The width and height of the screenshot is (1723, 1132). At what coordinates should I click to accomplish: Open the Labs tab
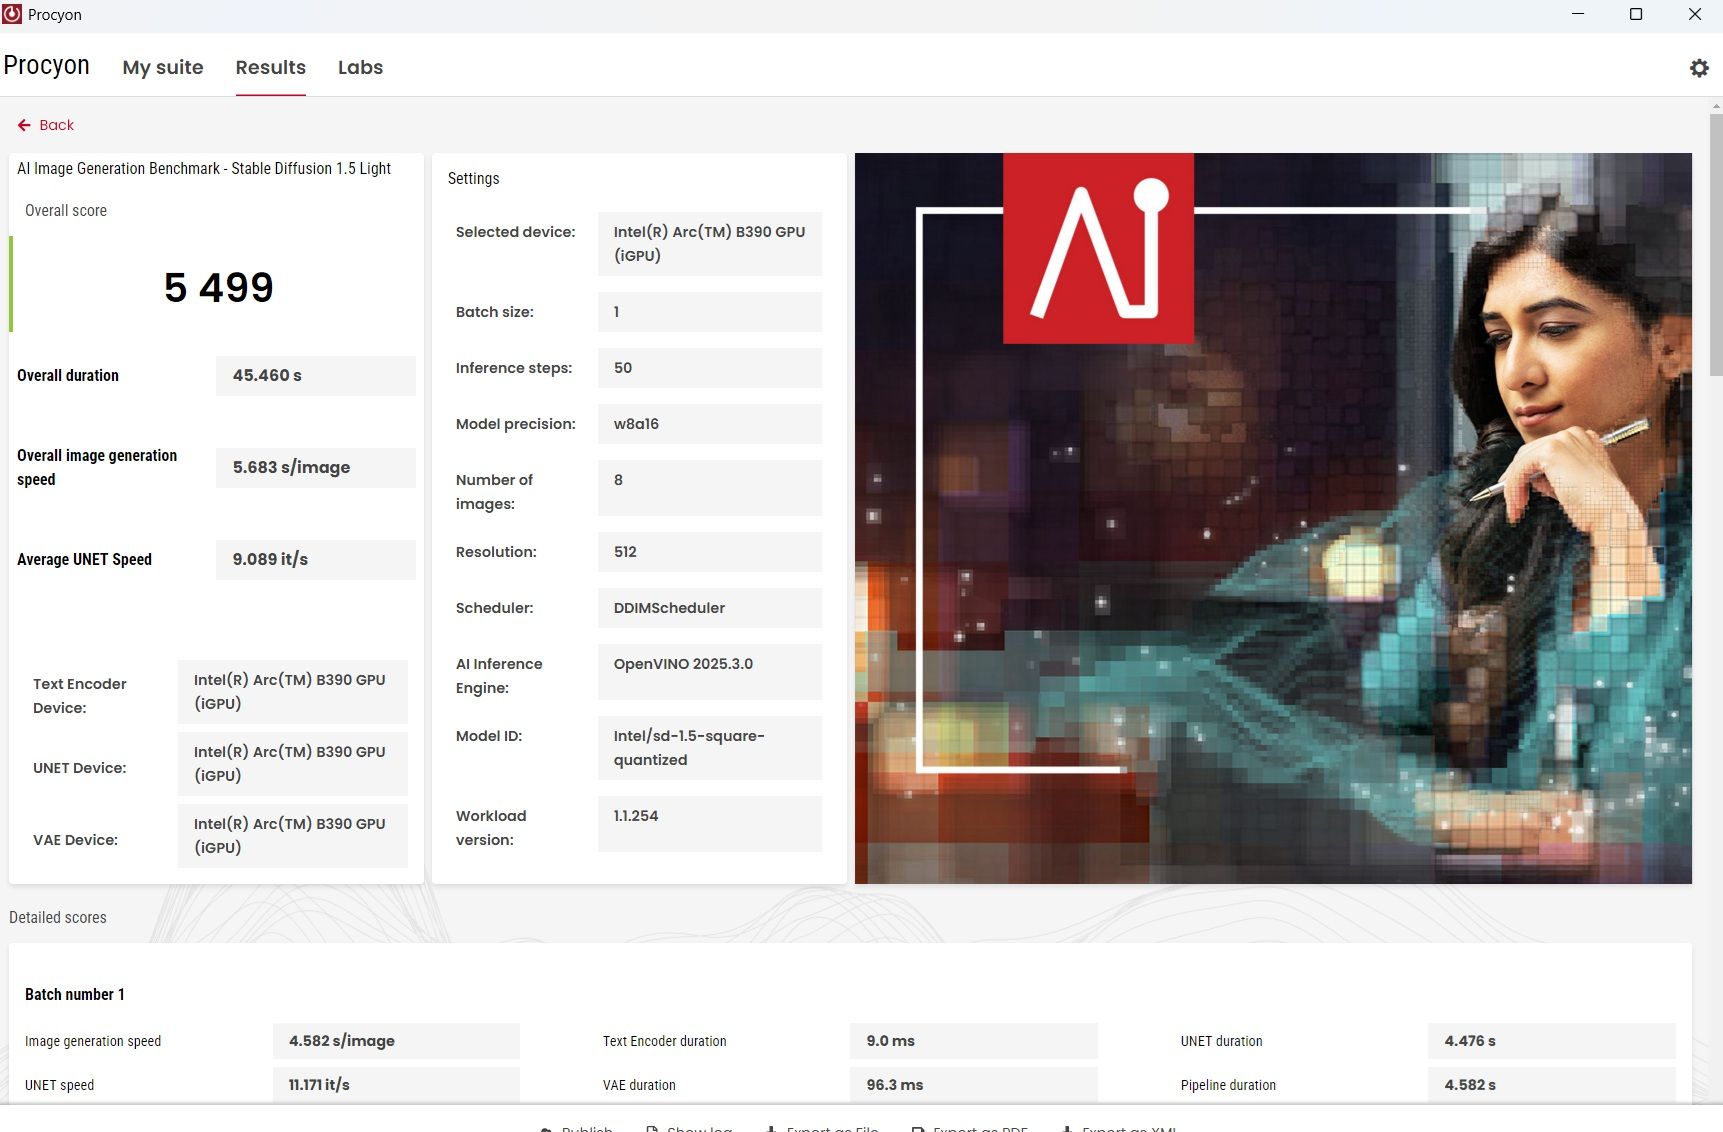[360, 67]
